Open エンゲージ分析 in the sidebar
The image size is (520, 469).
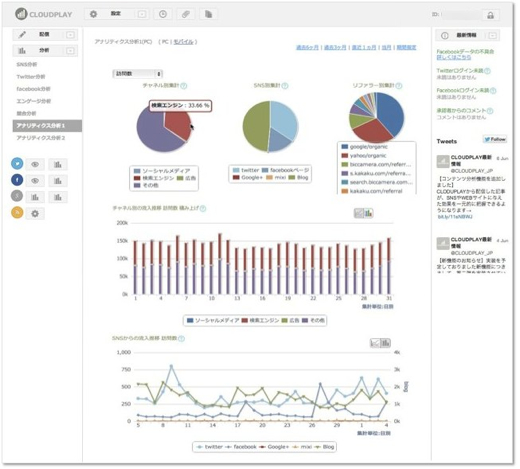pos(34,101)
